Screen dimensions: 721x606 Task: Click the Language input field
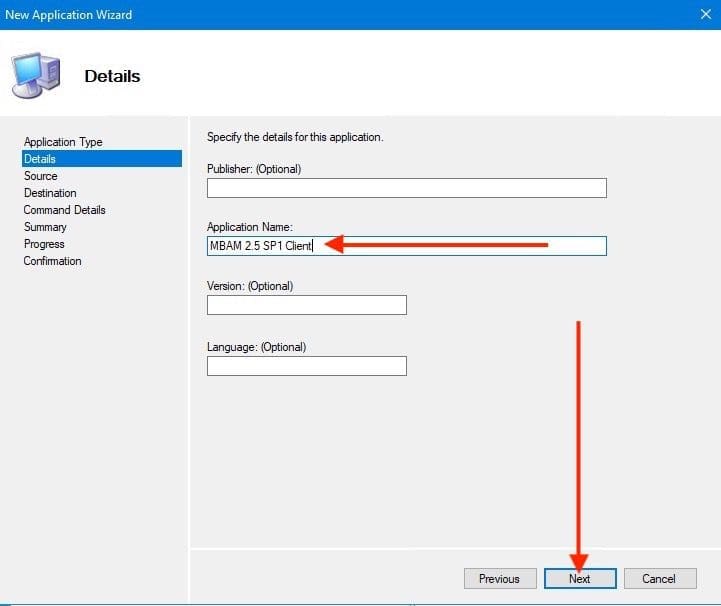tap(306, 366)
